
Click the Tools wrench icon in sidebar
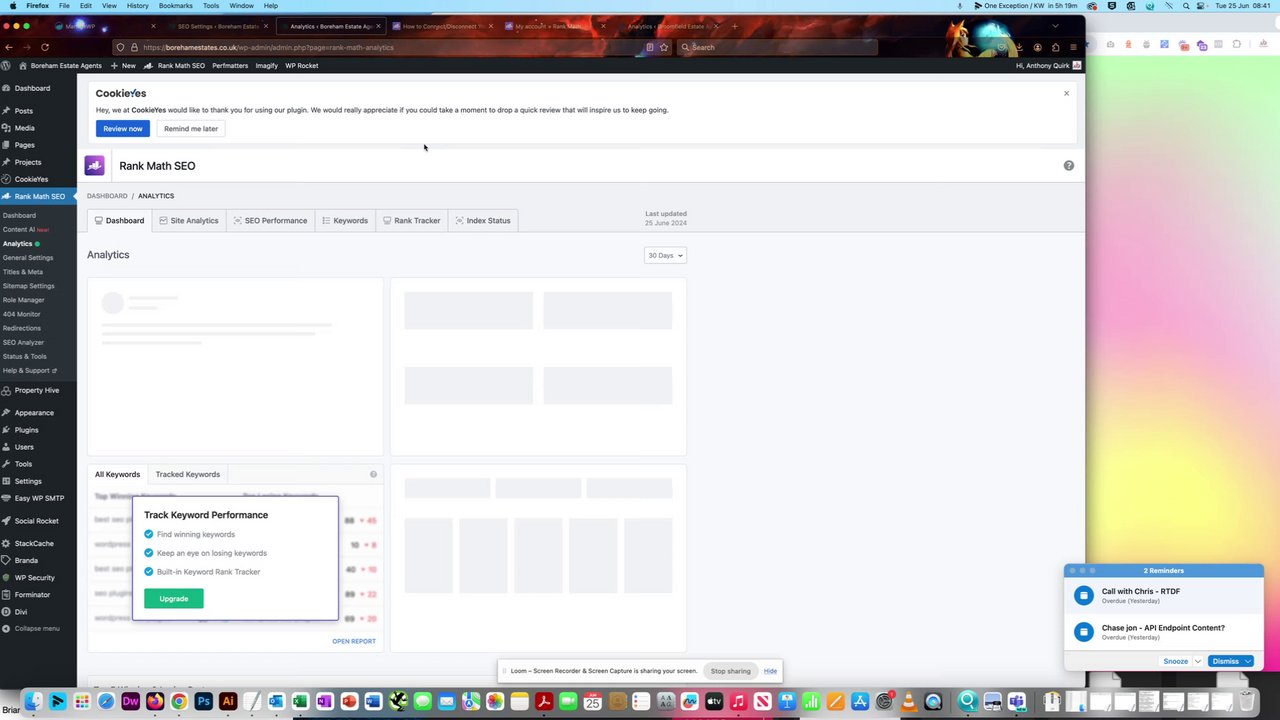tap(6, 464)
